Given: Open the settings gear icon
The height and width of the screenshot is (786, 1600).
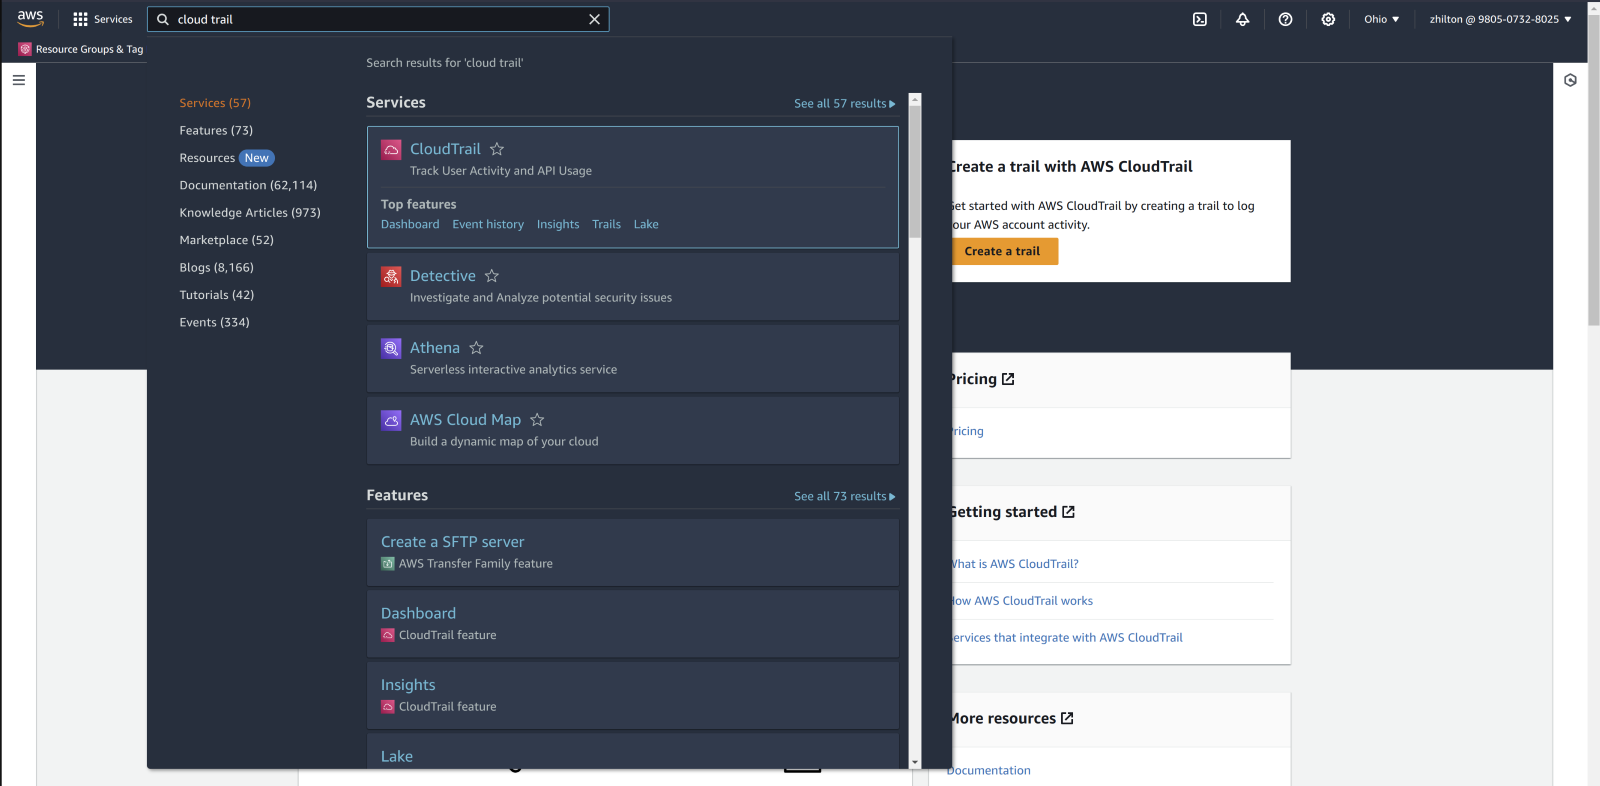Looking at the screenshot, I should 1328,19.
